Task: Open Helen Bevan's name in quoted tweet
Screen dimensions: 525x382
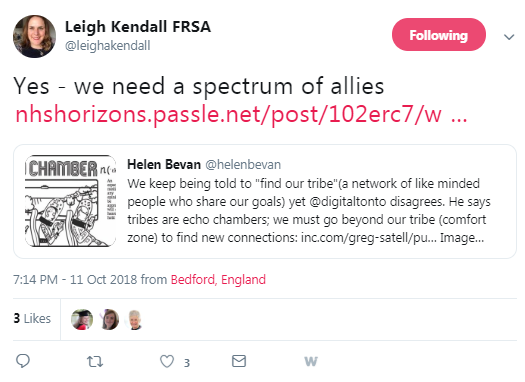Action: click(164, 164)
